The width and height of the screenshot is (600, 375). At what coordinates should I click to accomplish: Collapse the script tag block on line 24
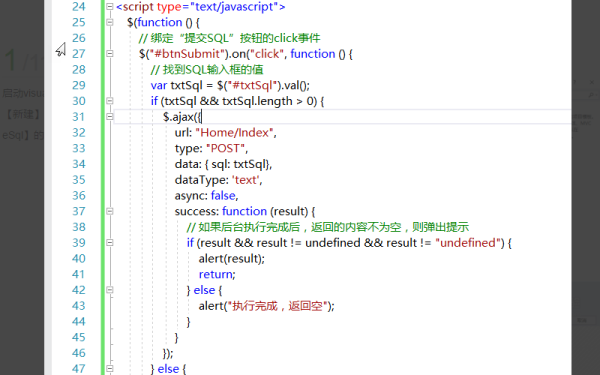pyautogui.click(x=110, y=7)
